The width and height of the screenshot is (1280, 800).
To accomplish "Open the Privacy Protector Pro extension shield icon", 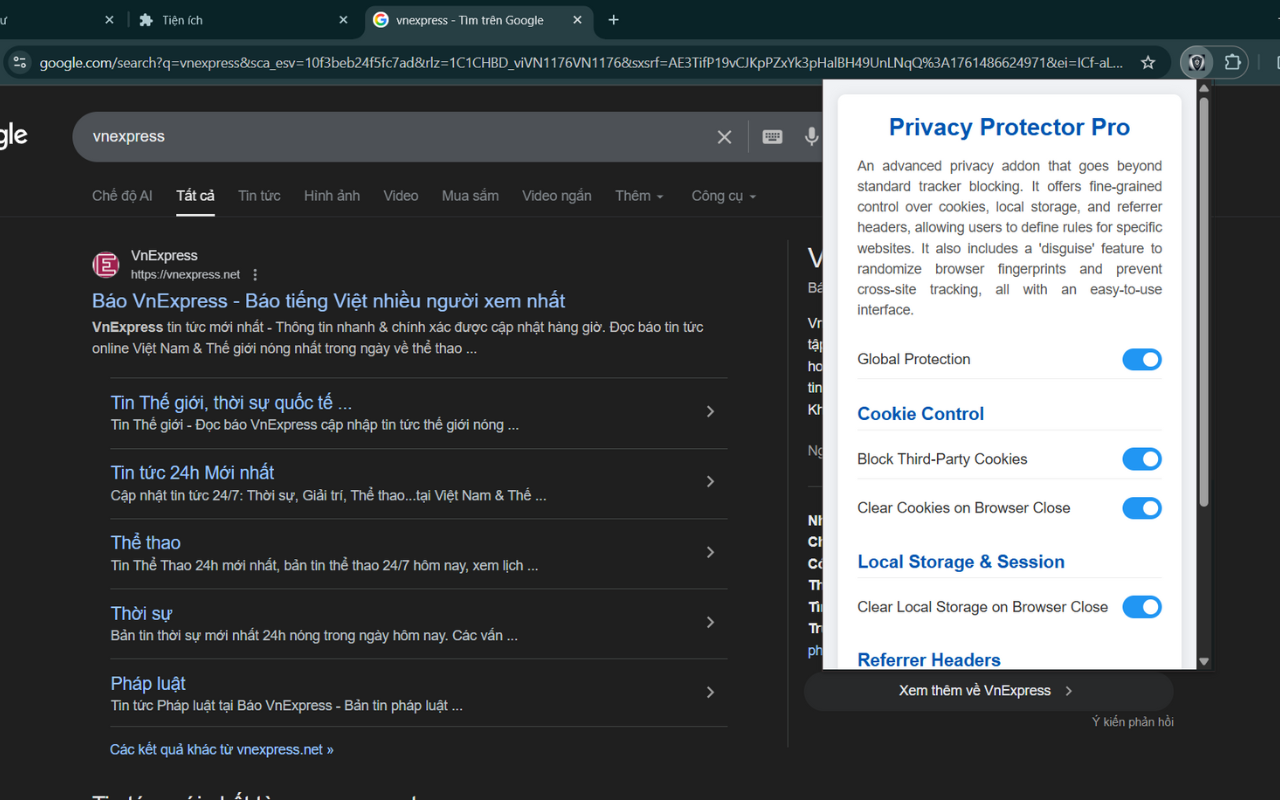I will (1196, 62).
